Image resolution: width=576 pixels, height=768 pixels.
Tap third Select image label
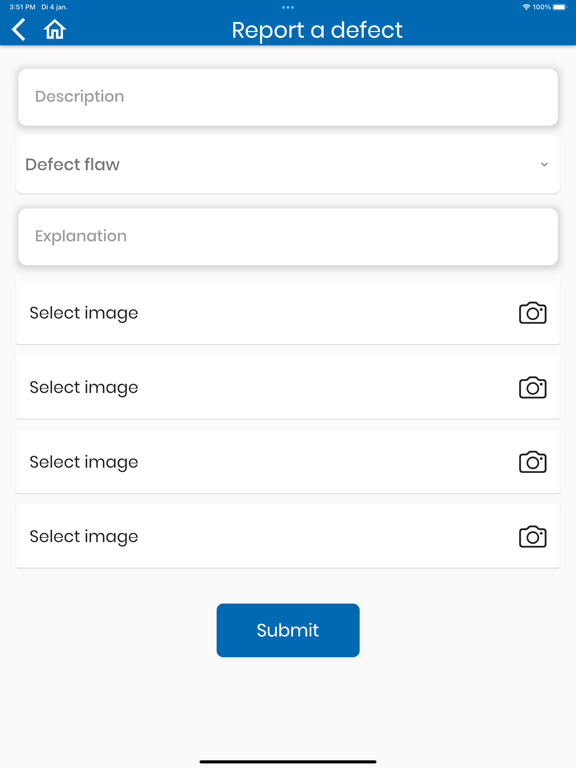click(x=84, y=462)
